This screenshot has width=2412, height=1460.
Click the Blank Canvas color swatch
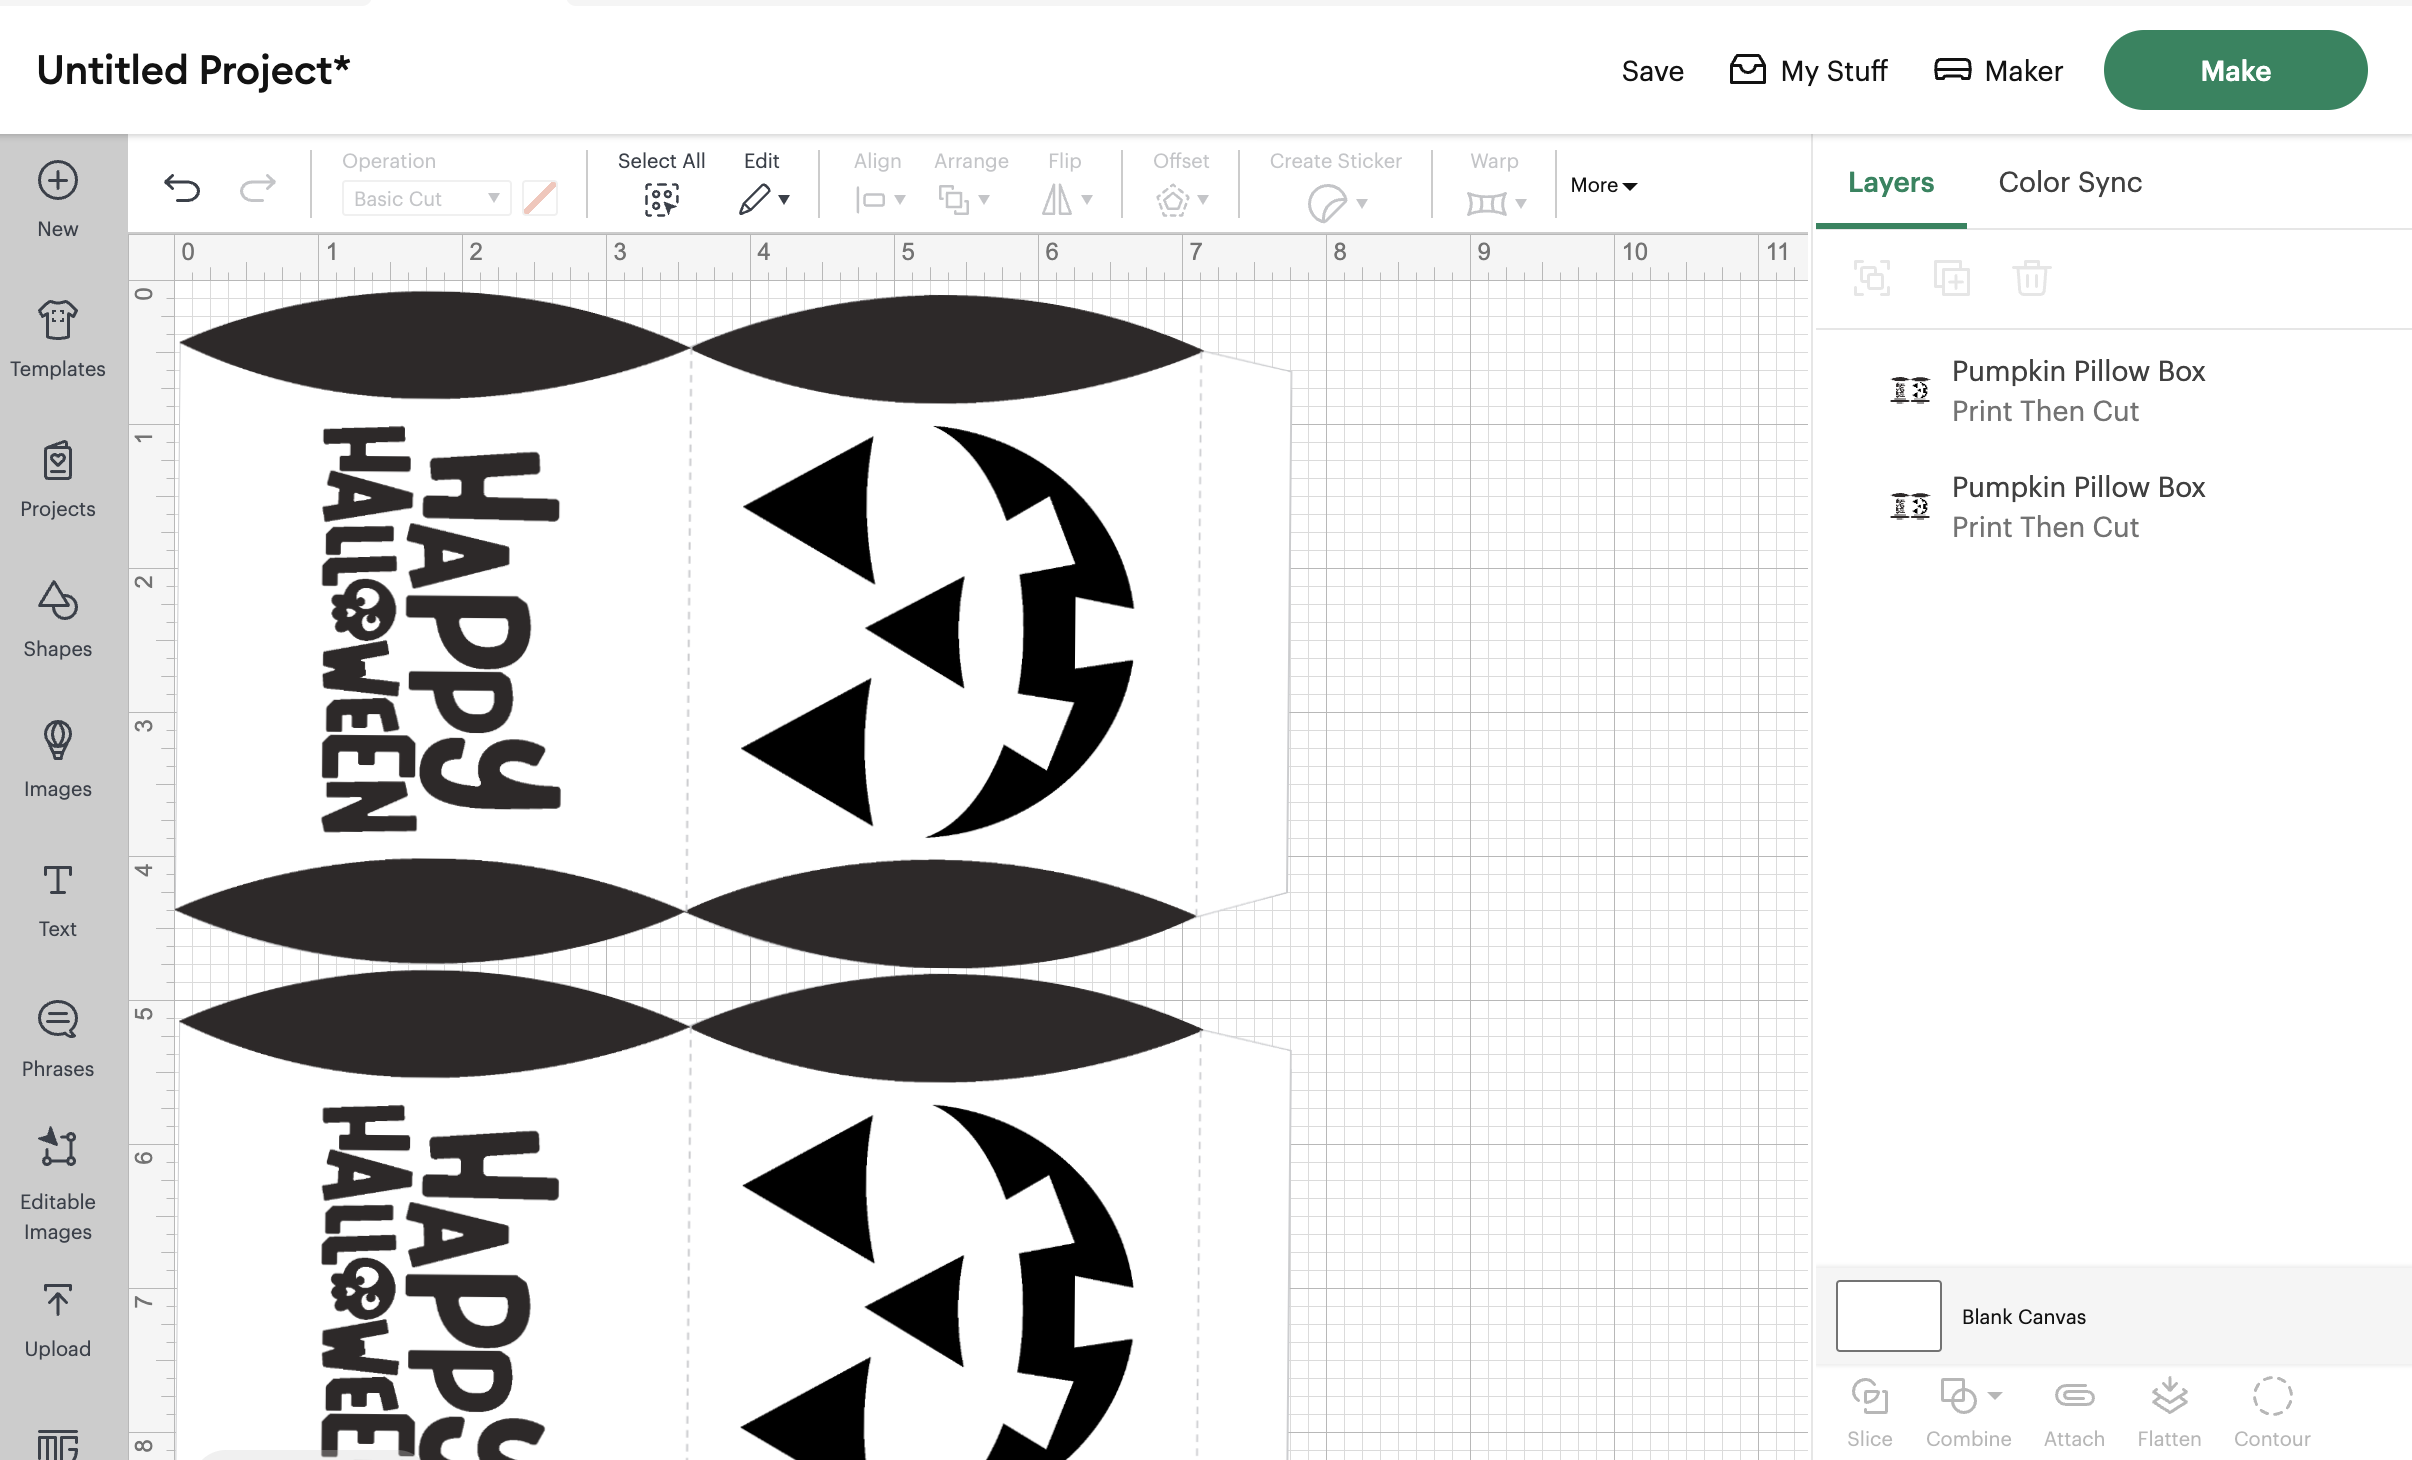(x=1888, y=1316)
